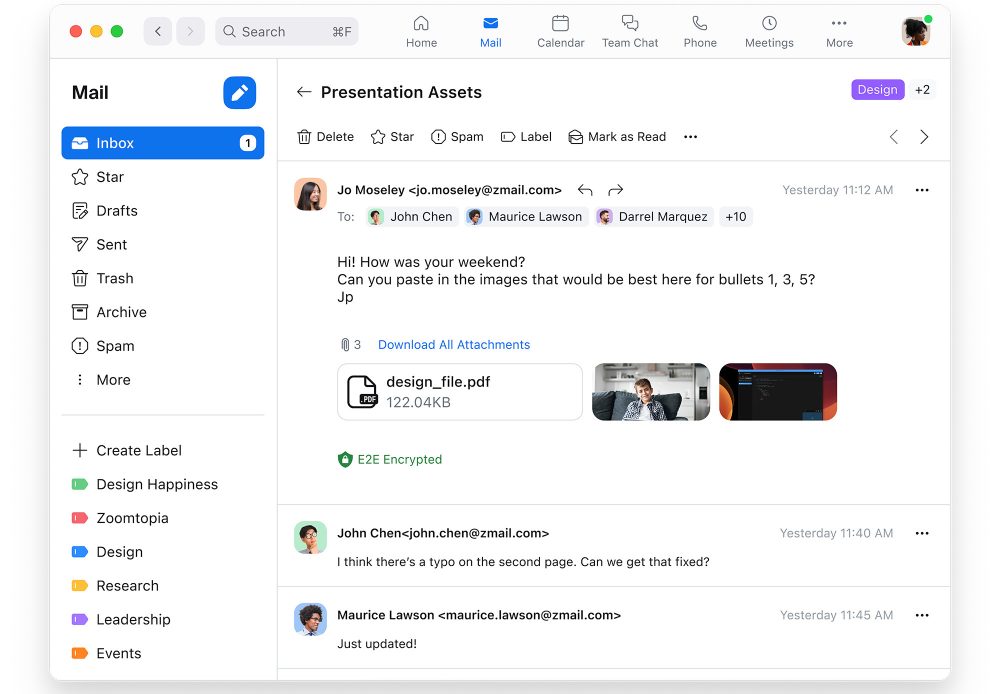This screenshot has width=1000, height=694.
Task: Click the forward arrow on Jo Moseley's email
Action: 616,190
